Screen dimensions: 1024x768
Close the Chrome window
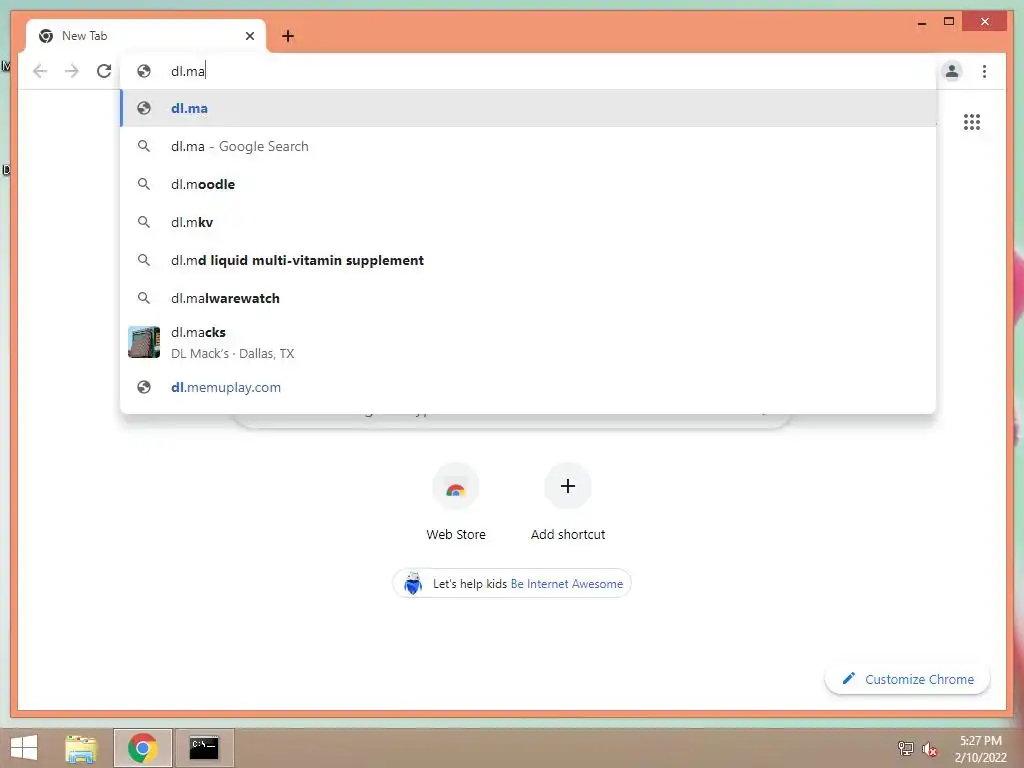pos(985,22)
